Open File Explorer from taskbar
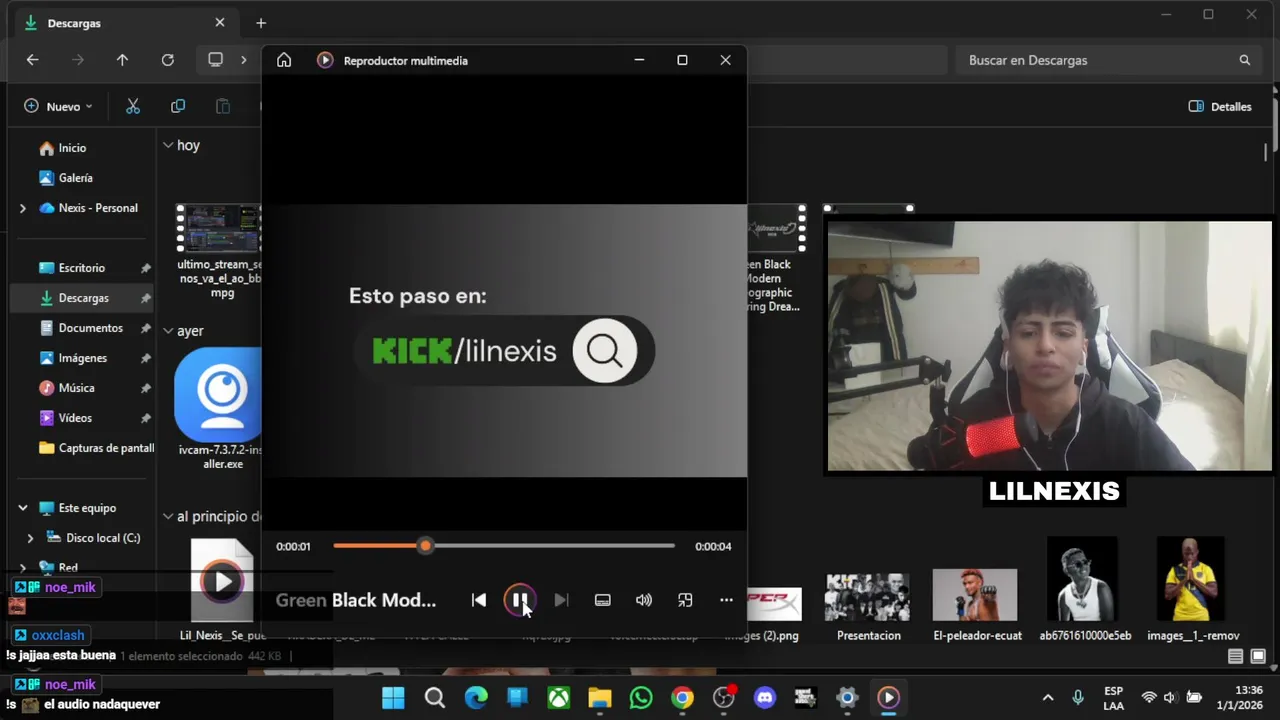Viewport: 1280px width, 720px height. pos(599,698)
